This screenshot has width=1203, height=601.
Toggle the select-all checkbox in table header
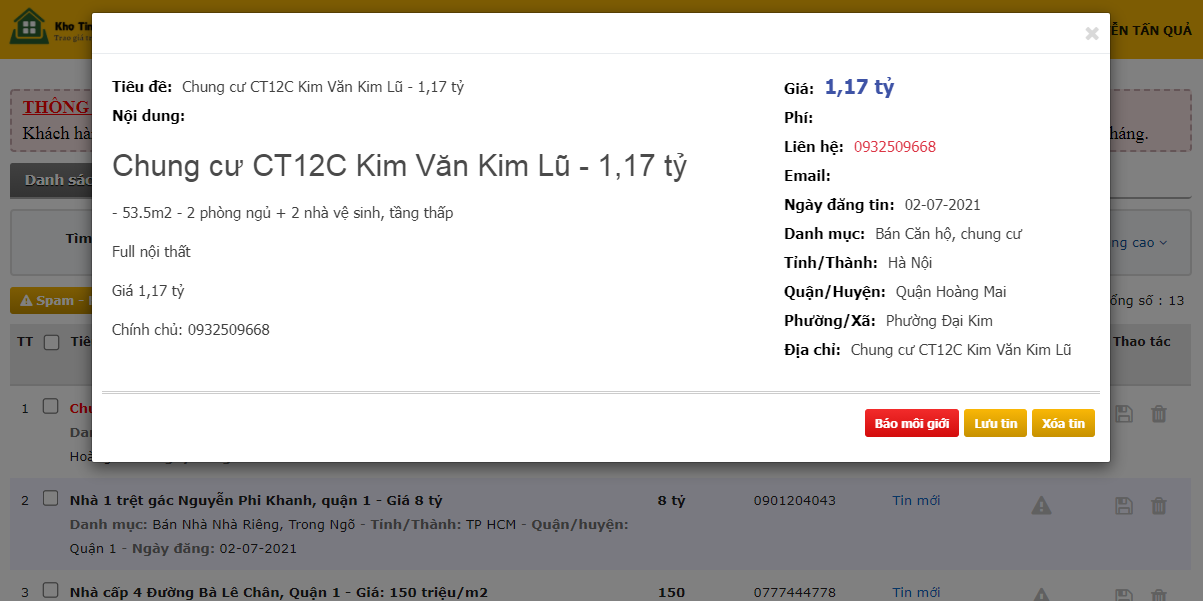click(x=51, y=342)
